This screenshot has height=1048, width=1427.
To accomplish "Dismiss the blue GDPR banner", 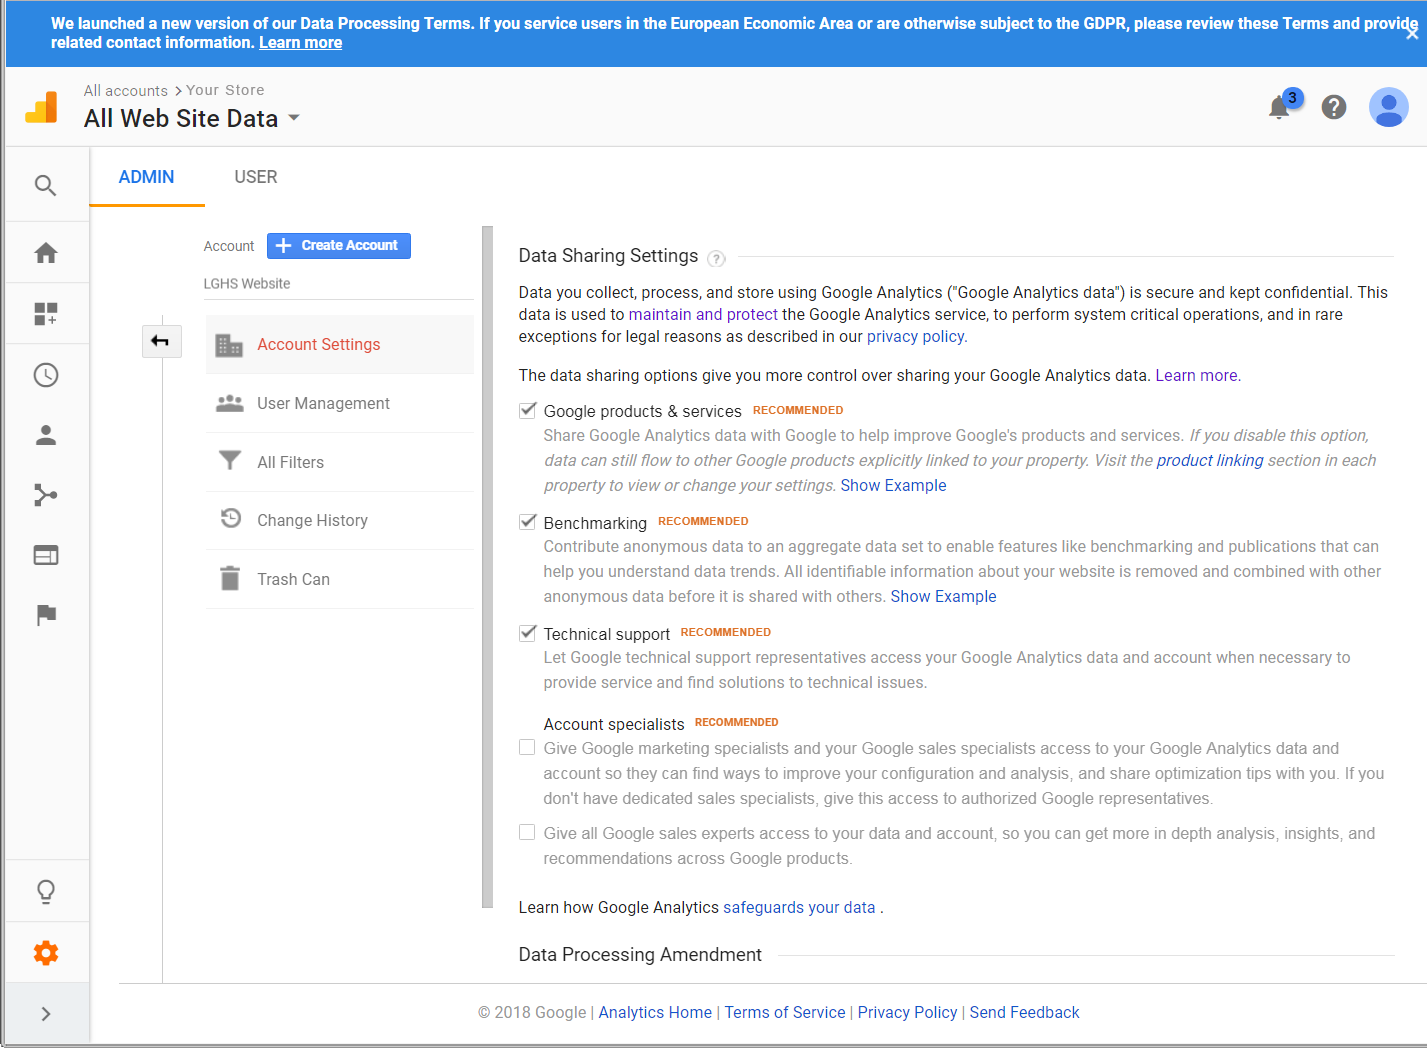I will click(1411, 33).
